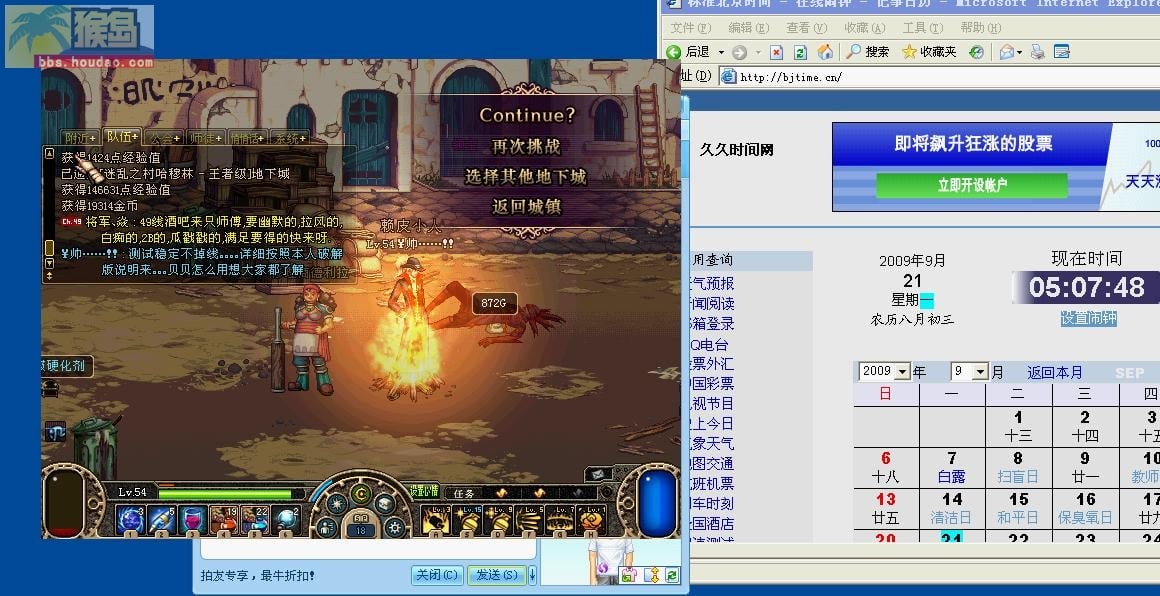Switch to the 系统 chat tab
This screenshot has width=1160, height=596.
click(x=289, y=138)
